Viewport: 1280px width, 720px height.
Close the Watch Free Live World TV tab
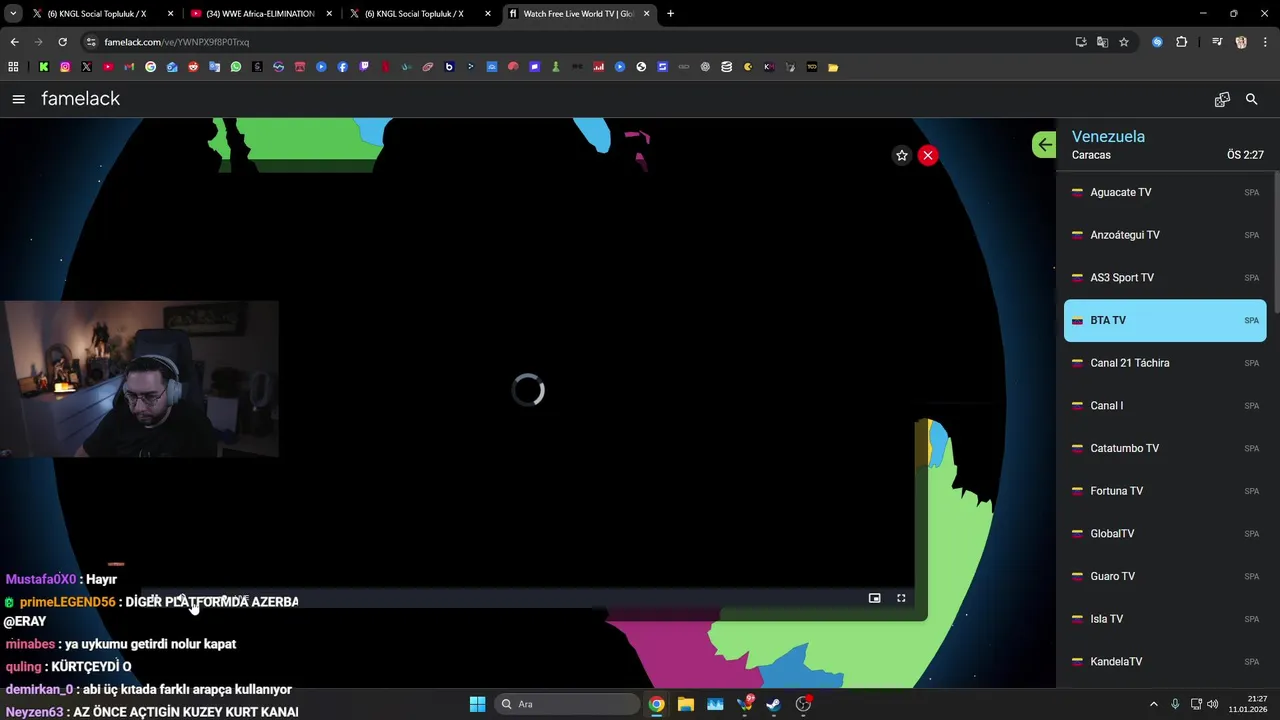click(x=646, y=14)
